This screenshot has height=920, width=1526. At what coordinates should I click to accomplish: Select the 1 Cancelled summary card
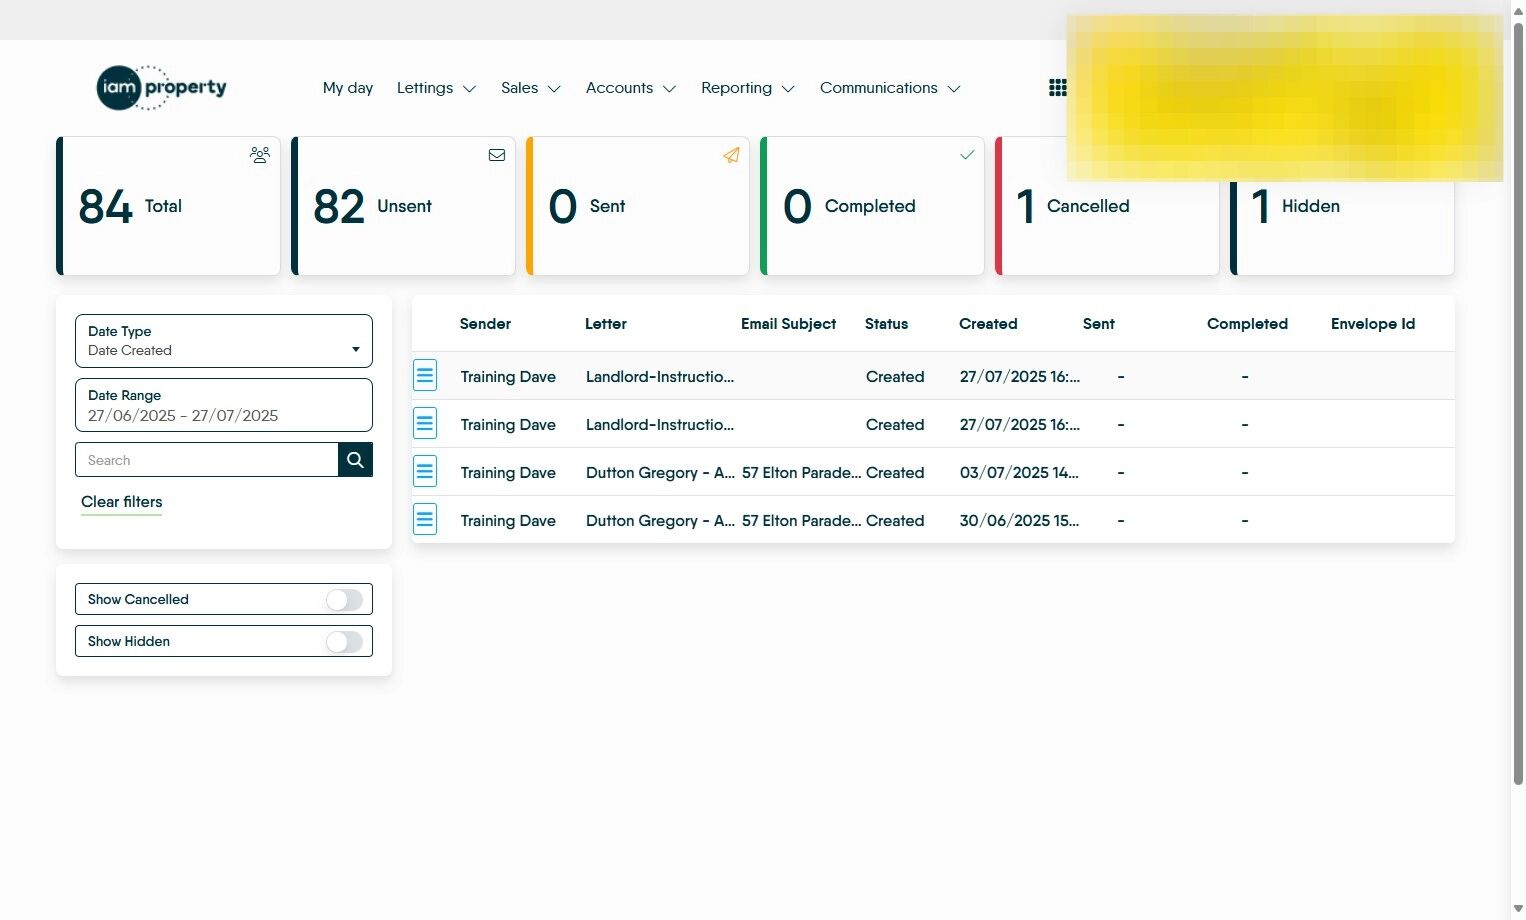(1107, 206)
